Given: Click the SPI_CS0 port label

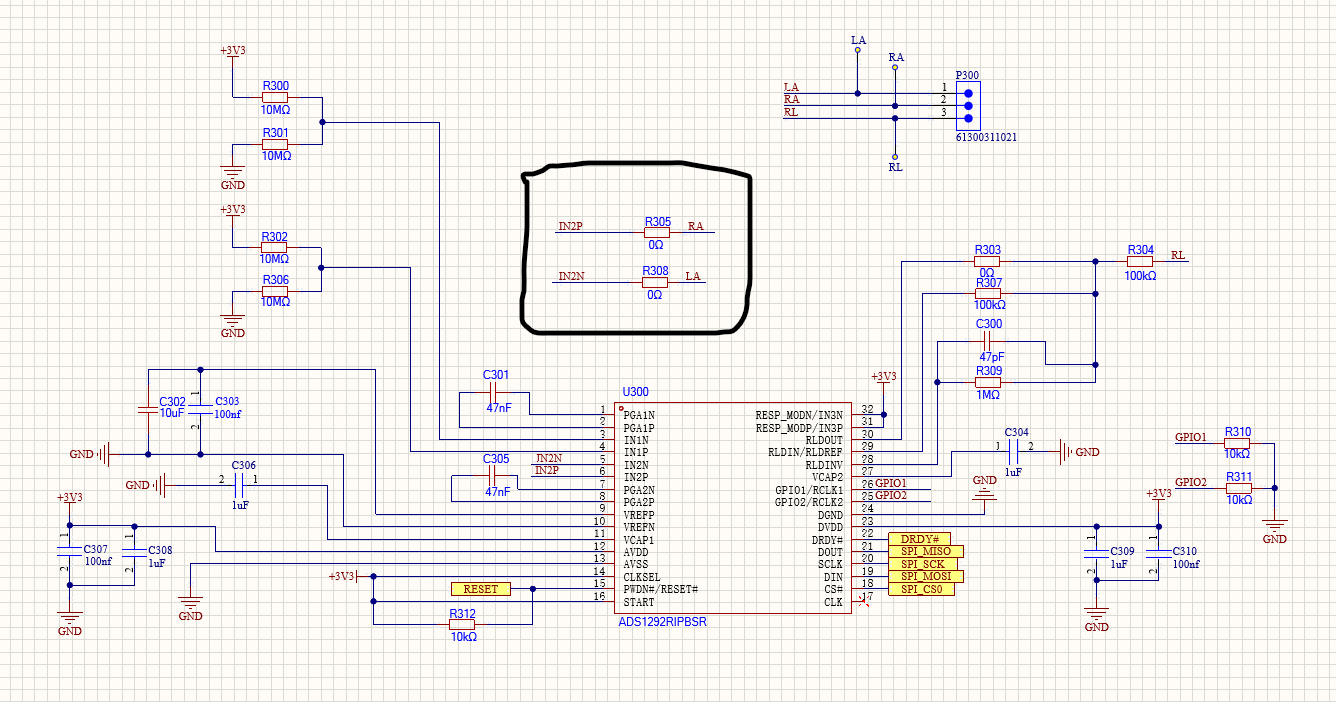Looking at the screenshot, I should [921, 589].
